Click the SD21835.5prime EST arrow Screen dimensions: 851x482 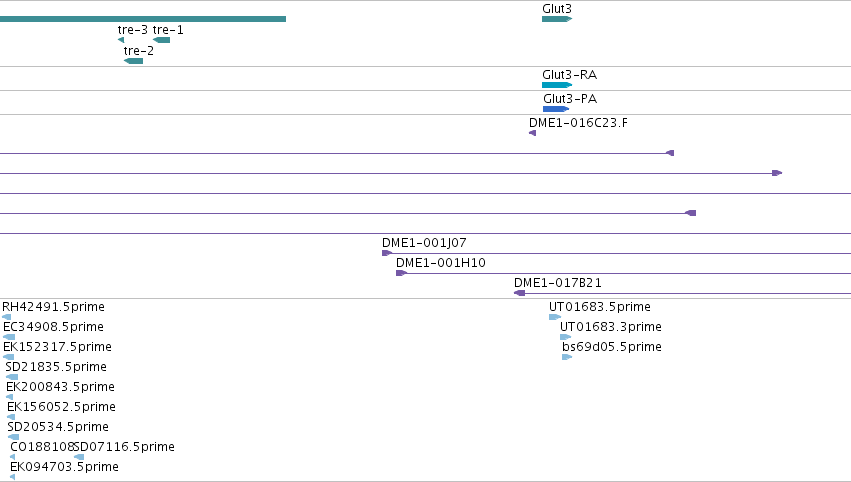point(12,377)
